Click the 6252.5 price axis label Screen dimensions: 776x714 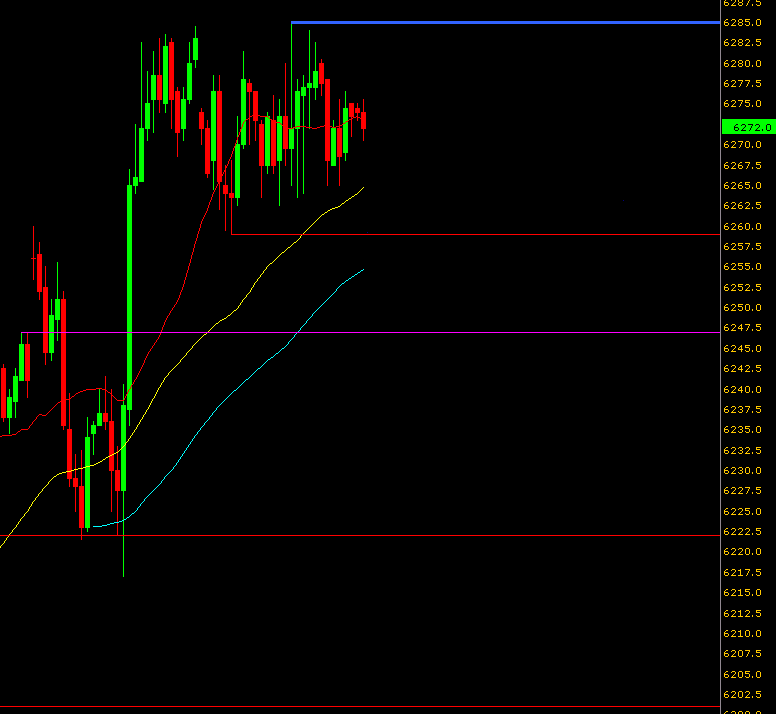742,288
